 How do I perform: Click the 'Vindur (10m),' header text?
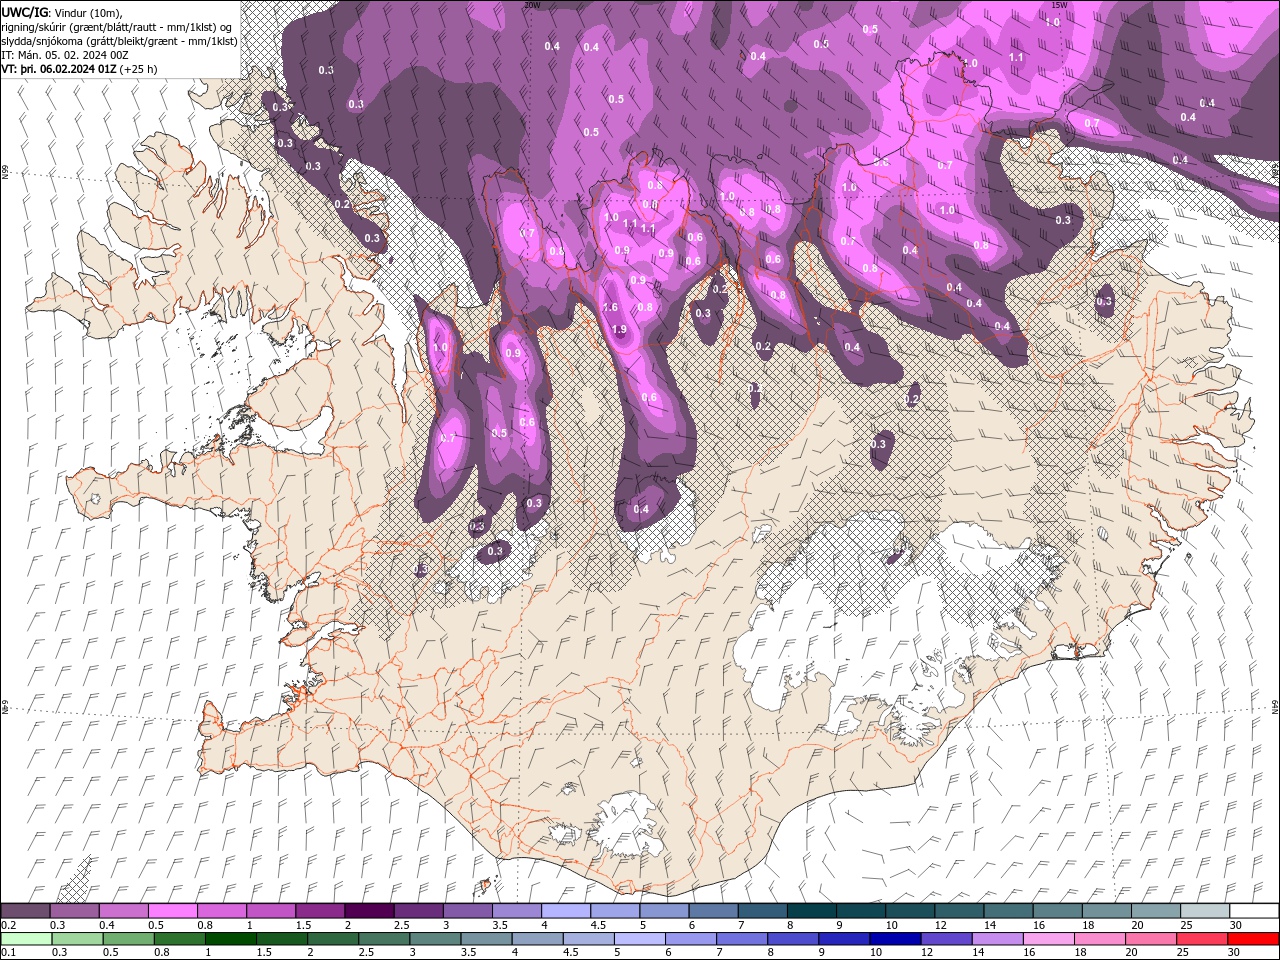[x=88, y=12]
